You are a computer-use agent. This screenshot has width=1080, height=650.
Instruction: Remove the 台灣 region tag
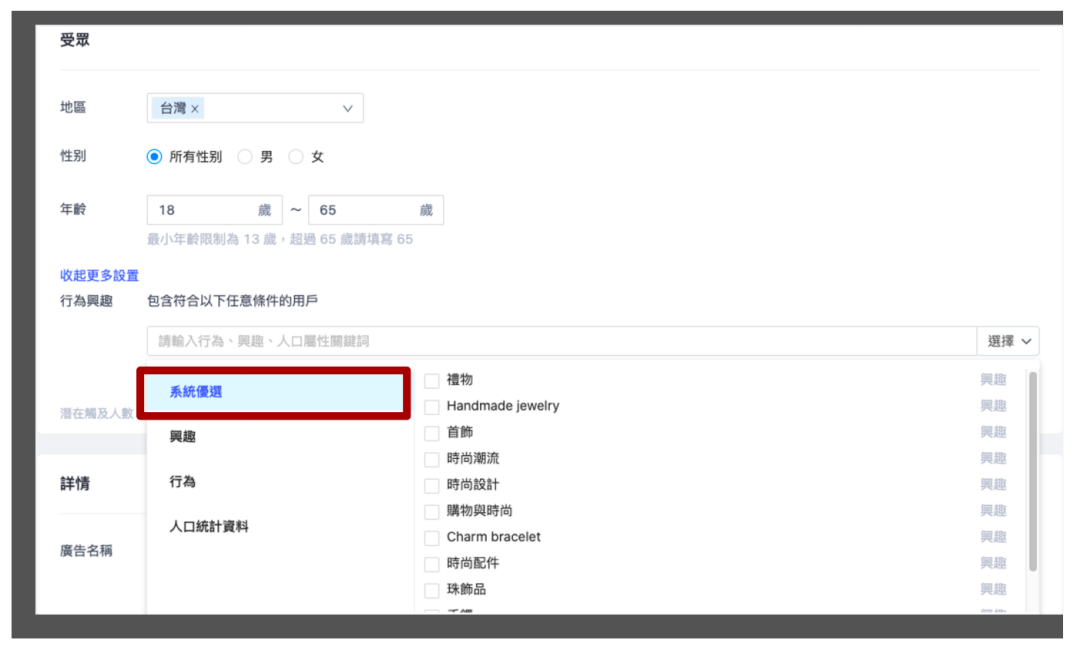tap(196, 108)
